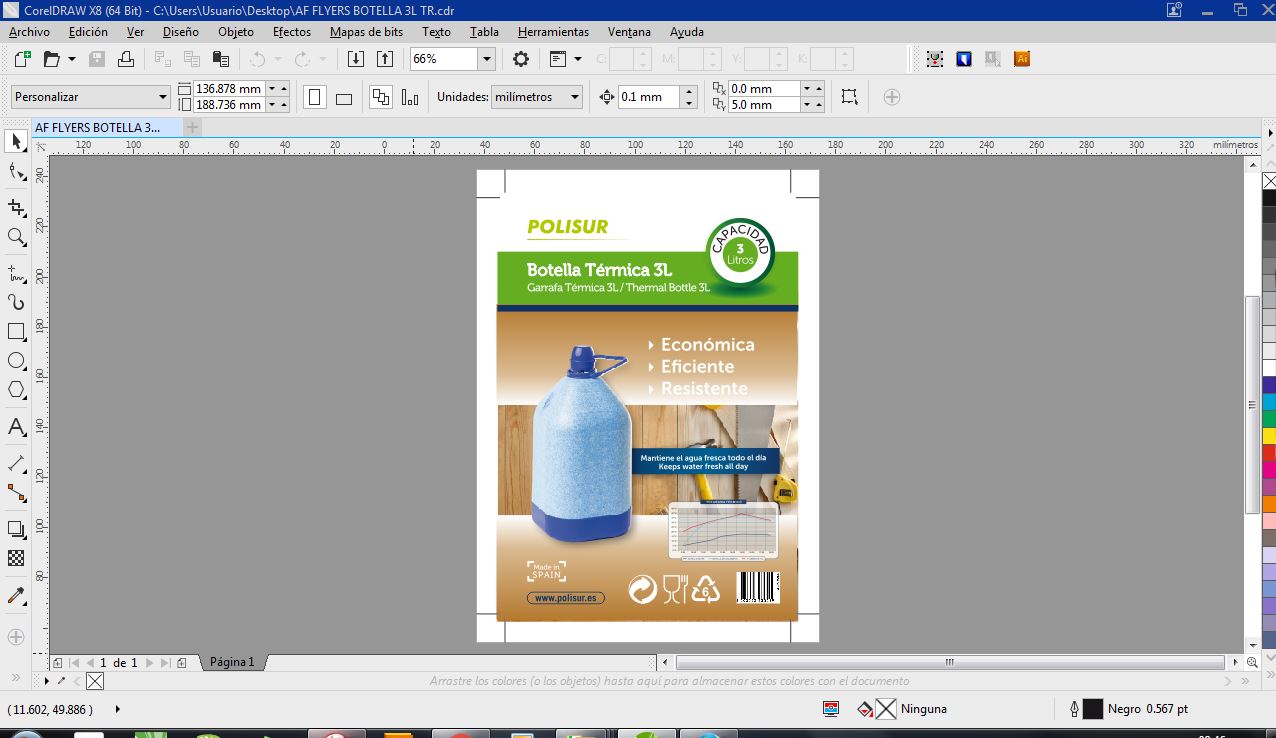This screenshot has width=1276, height=738.
Task: Select the Pick (arrow) tool
Action: click(16, 141)
